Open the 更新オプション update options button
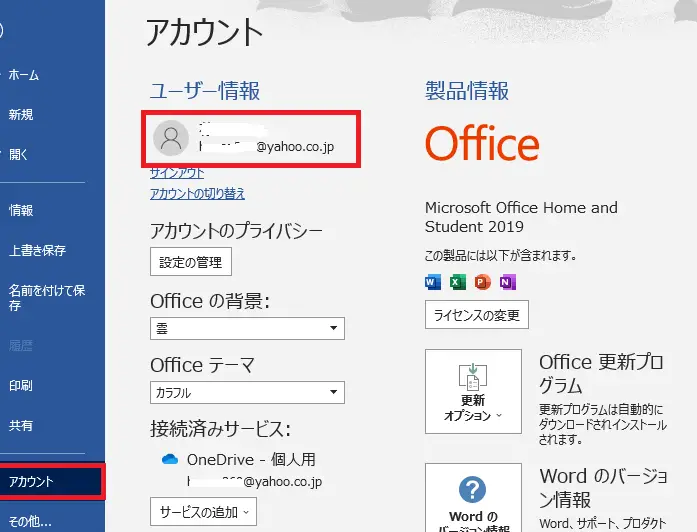The image size is (697, 532). coord(473,391)
